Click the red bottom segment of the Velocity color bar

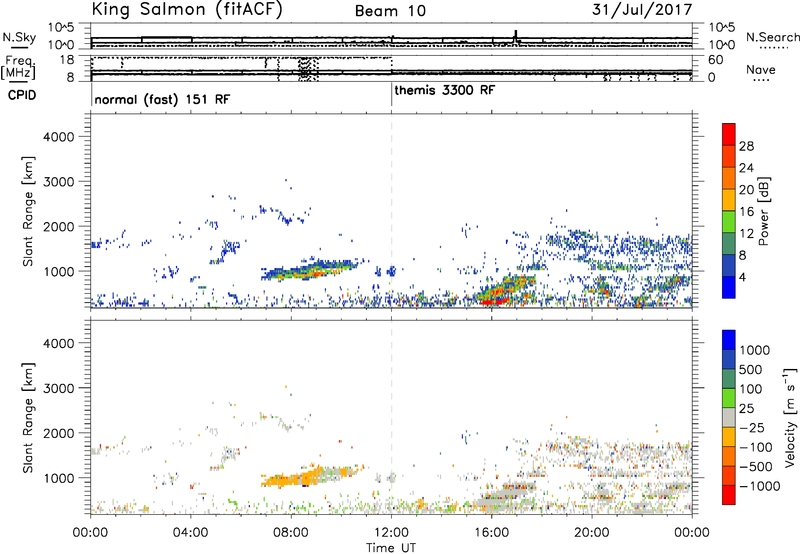(729, 495)
